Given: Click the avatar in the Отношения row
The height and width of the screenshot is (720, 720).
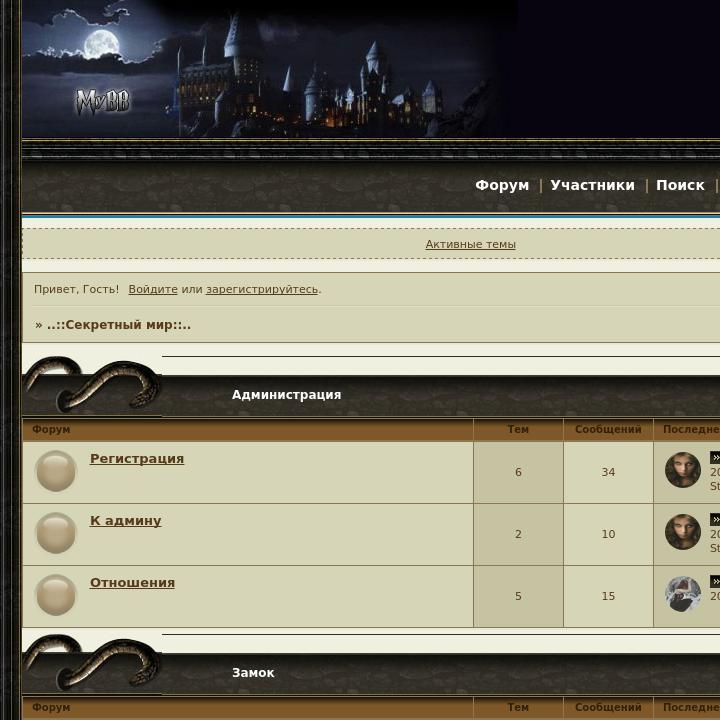Looking at the screenshot, I should click(683, 594).
